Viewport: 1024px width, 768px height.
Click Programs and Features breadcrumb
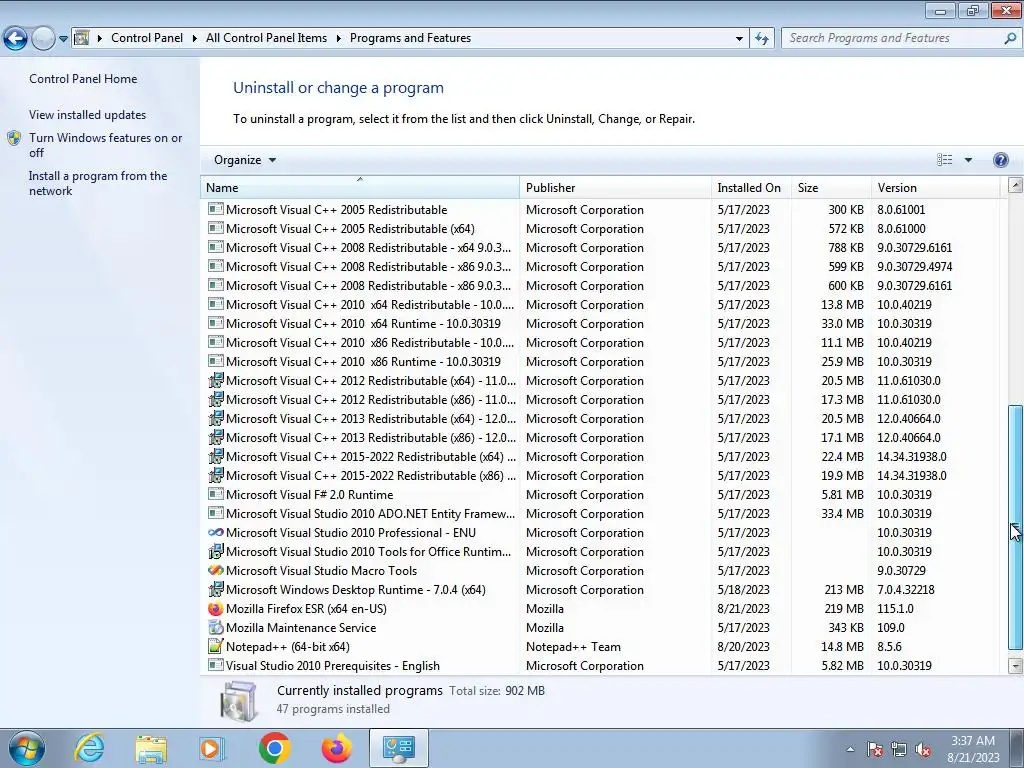pos(410,38)
